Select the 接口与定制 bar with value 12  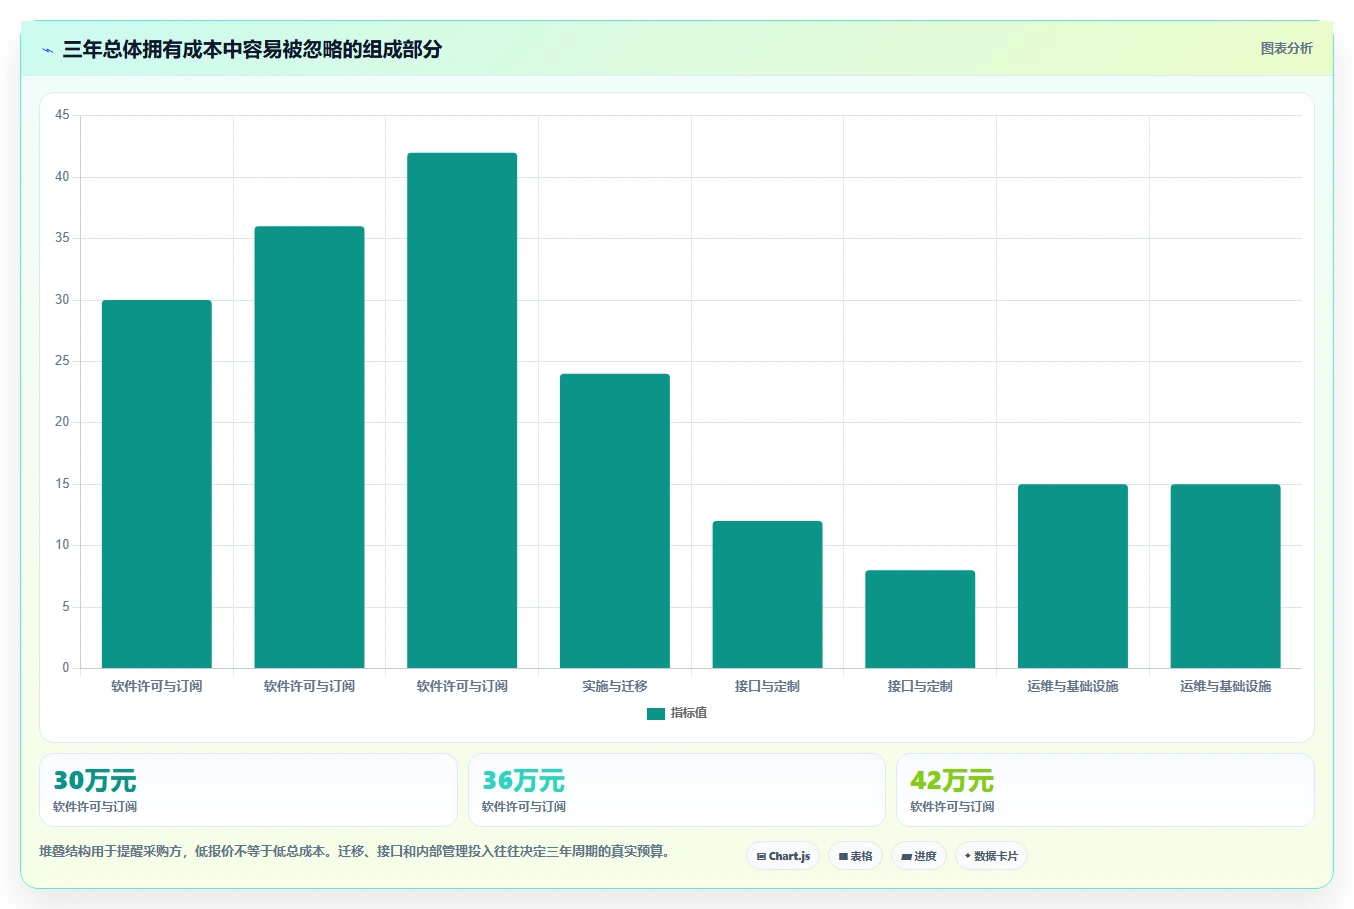(x=767, y=594)
